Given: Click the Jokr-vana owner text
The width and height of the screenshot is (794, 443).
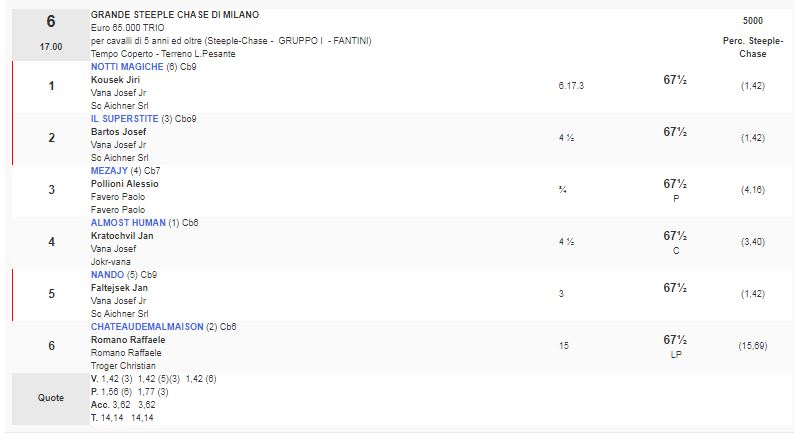Looking at the screenshot, I should tap(113, 260).
